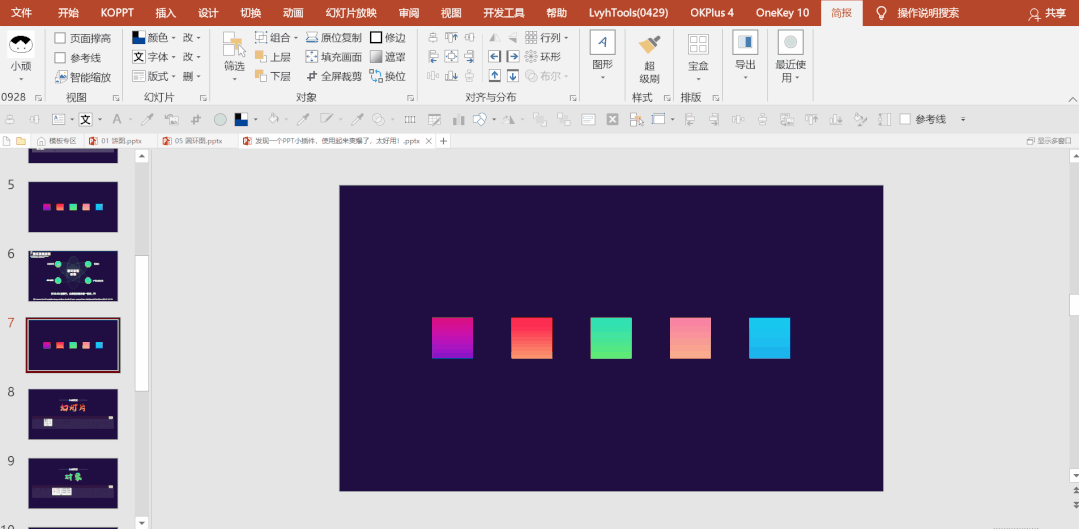
Task: Click the yellow folder icon in tab bar
Action: [x=21, y=141]
